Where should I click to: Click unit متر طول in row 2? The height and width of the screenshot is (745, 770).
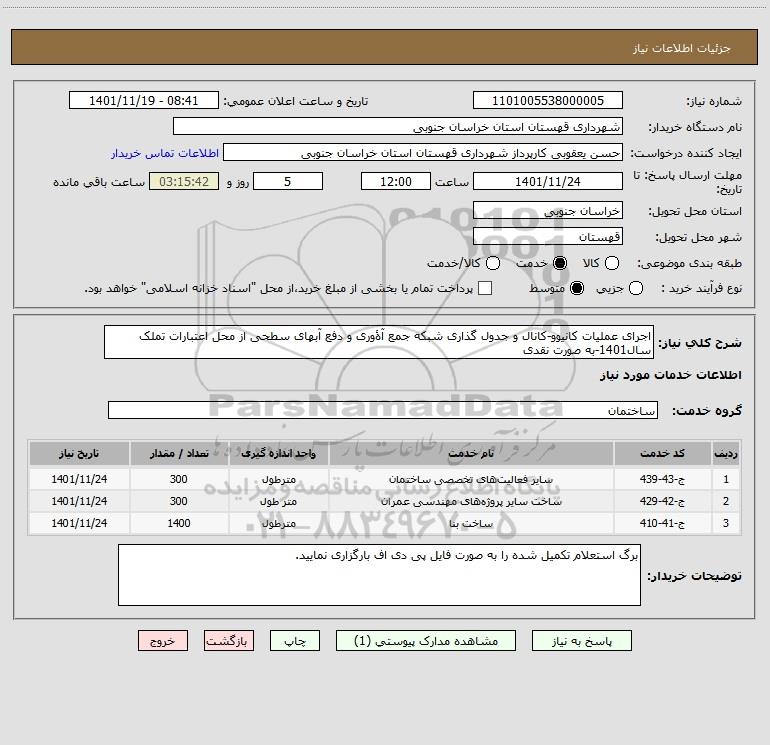(x=278, y=501)
